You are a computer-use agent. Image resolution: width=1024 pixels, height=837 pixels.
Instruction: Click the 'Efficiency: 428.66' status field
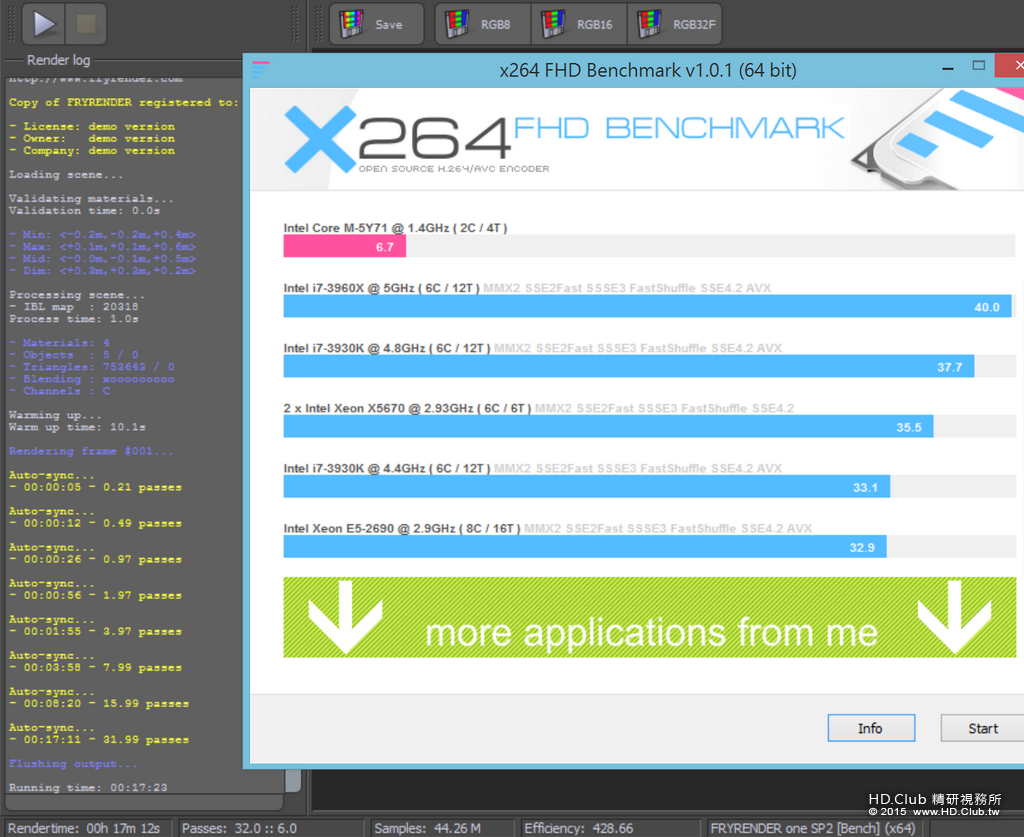click(610, 828)
